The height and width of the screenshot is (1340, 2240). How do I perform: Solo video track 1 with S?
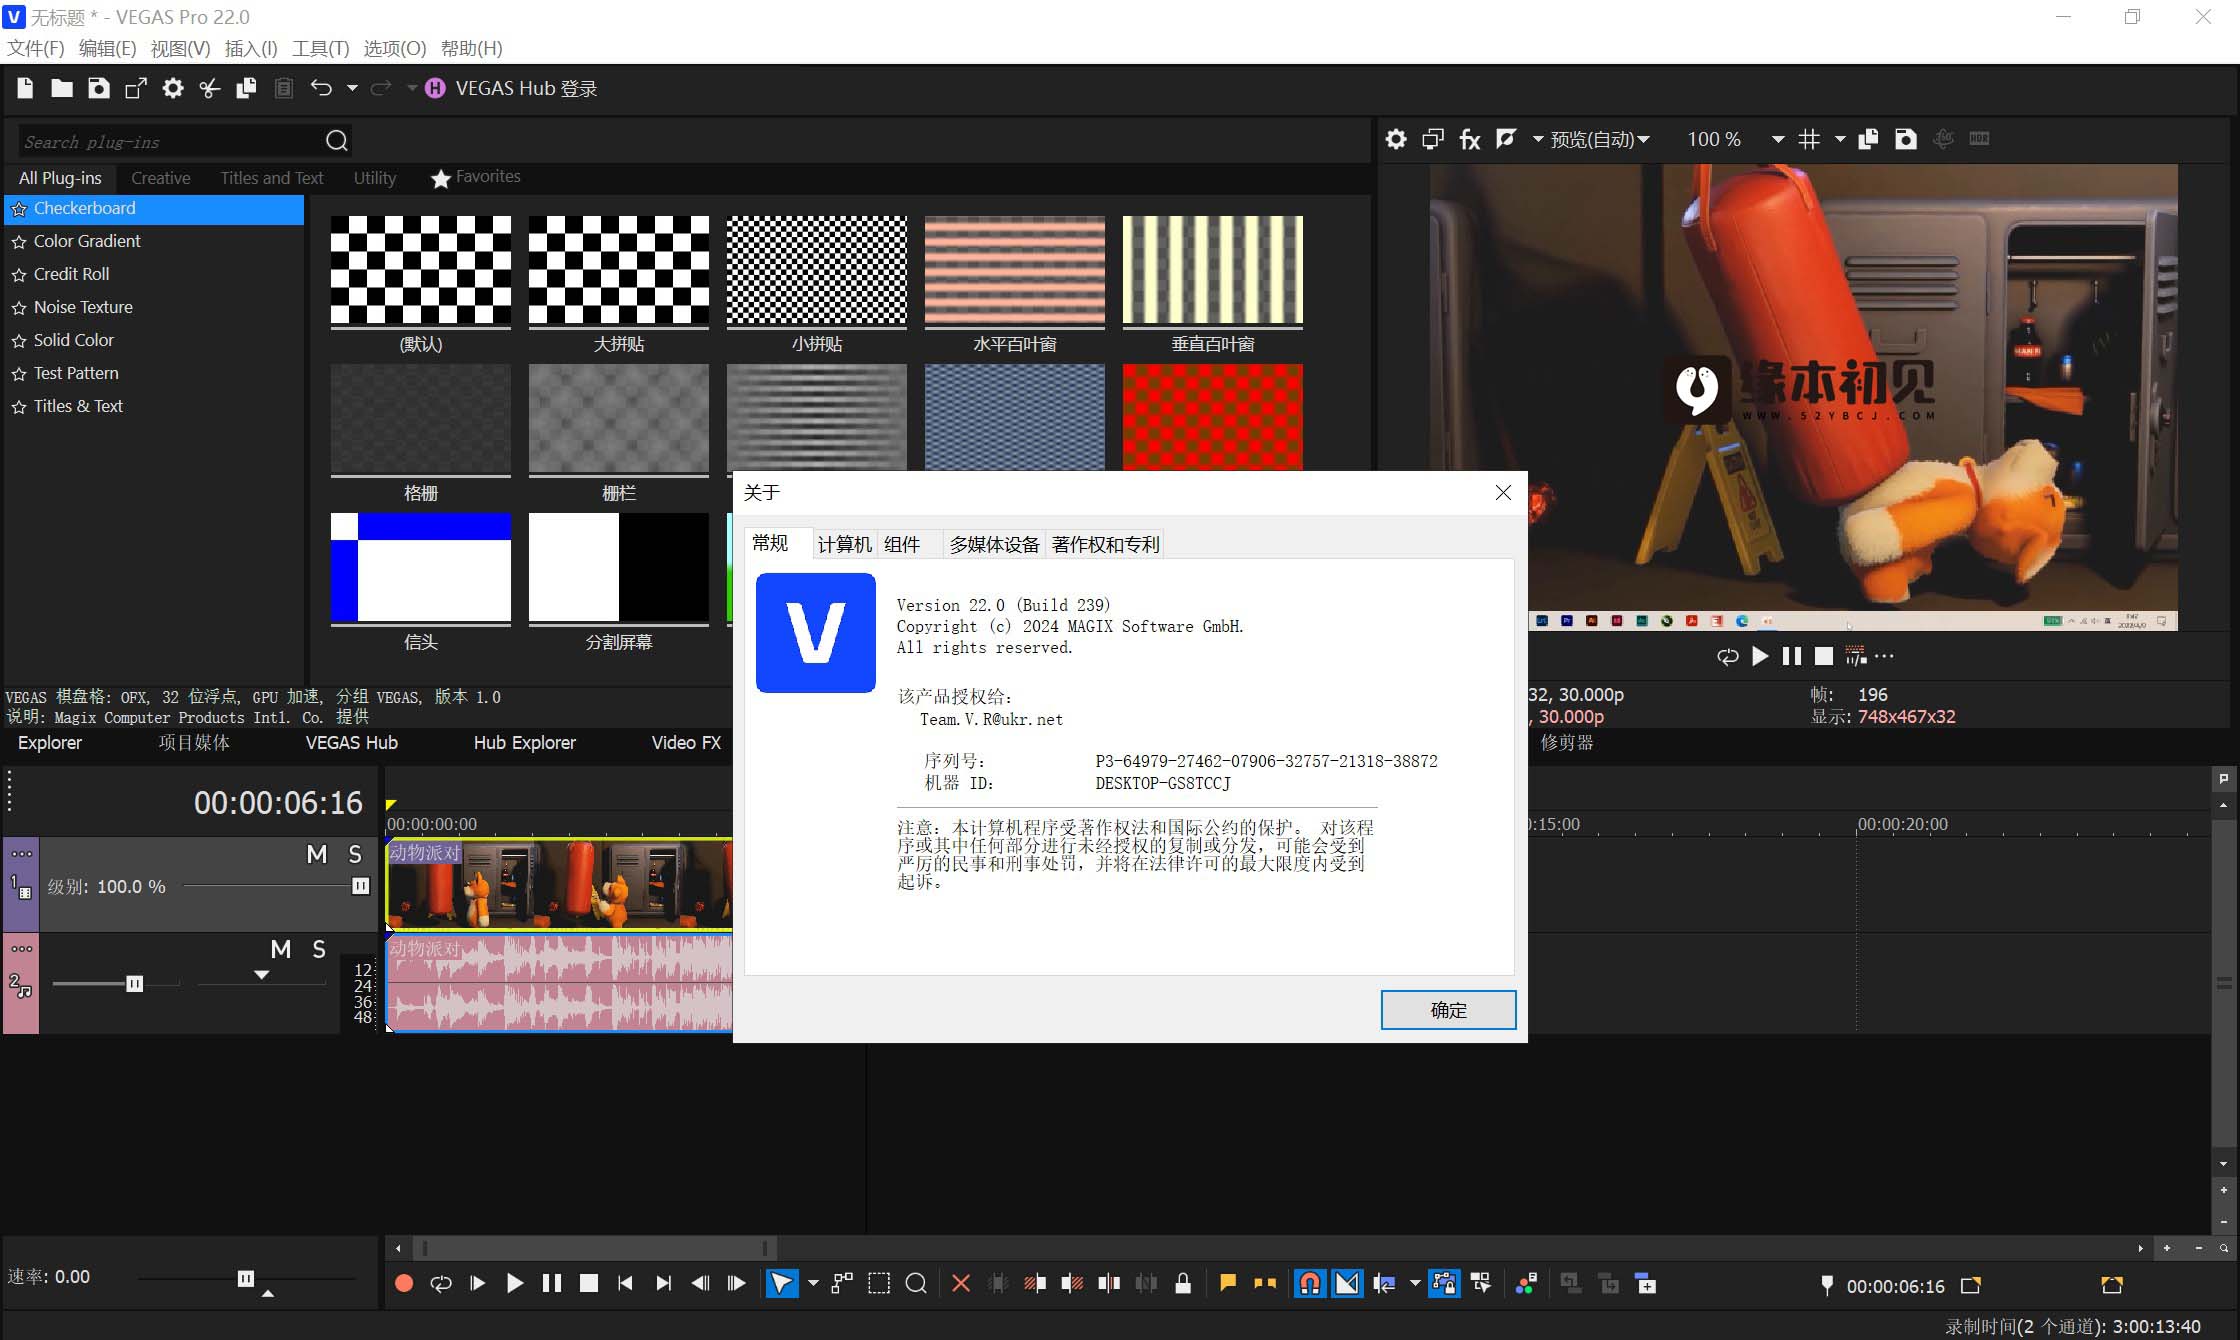pos(355,854)
